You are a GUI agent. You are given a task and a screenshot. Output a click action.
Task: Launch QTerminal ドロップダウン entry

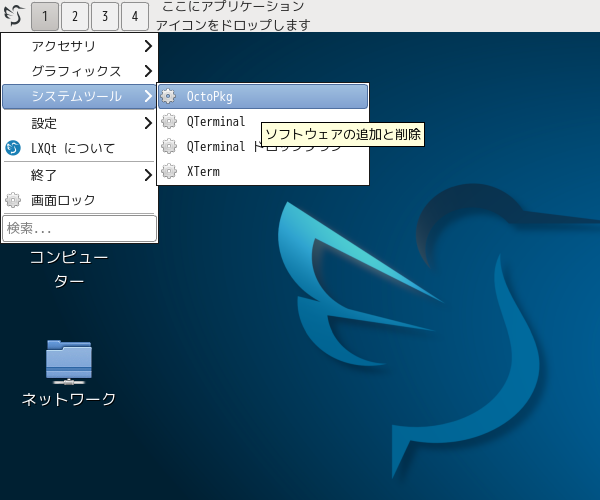tap(263, 147)
